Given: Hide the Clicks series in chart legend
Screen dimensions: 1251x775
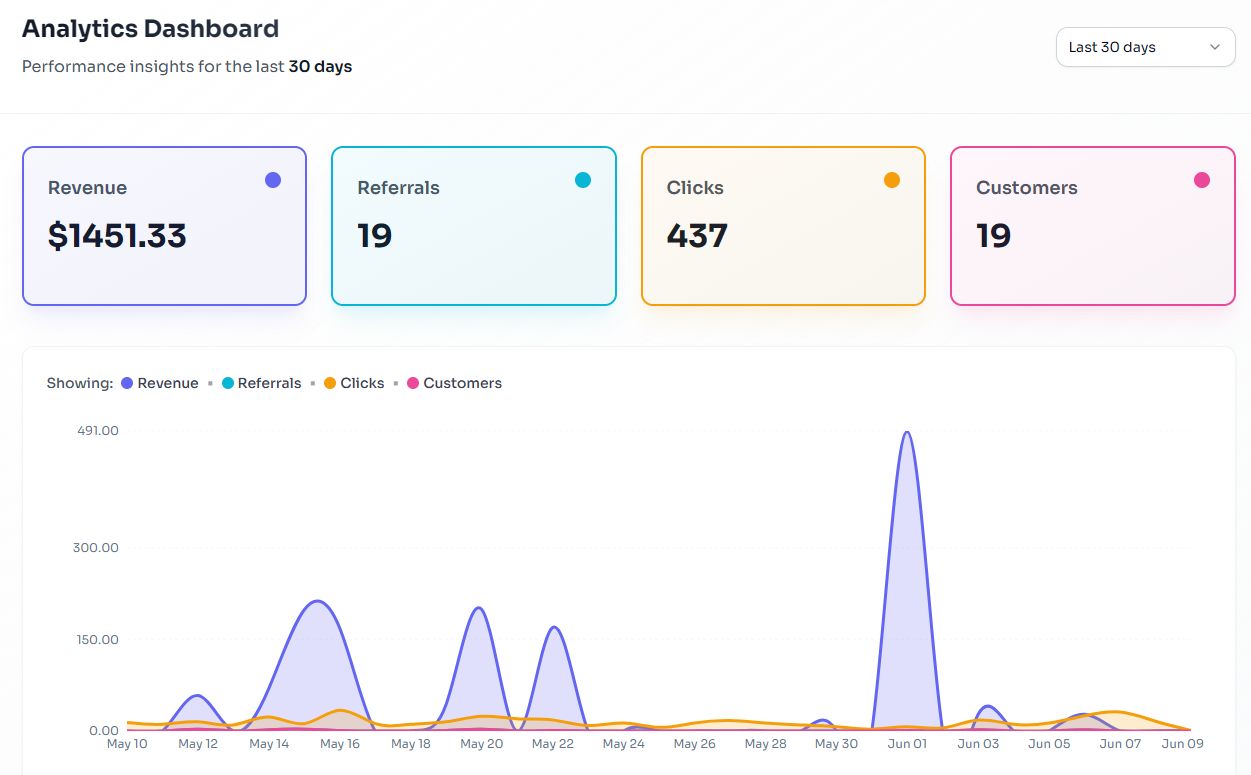Looking at the screenshot, I should (x=354, y=383).
